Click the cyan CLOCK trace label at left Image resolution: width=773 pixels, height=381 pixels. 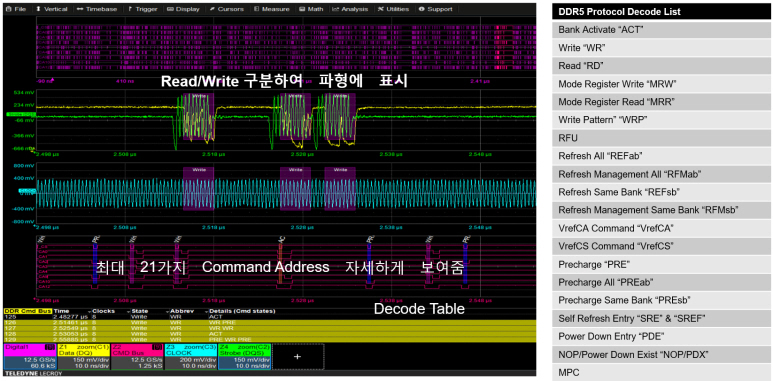26,190
